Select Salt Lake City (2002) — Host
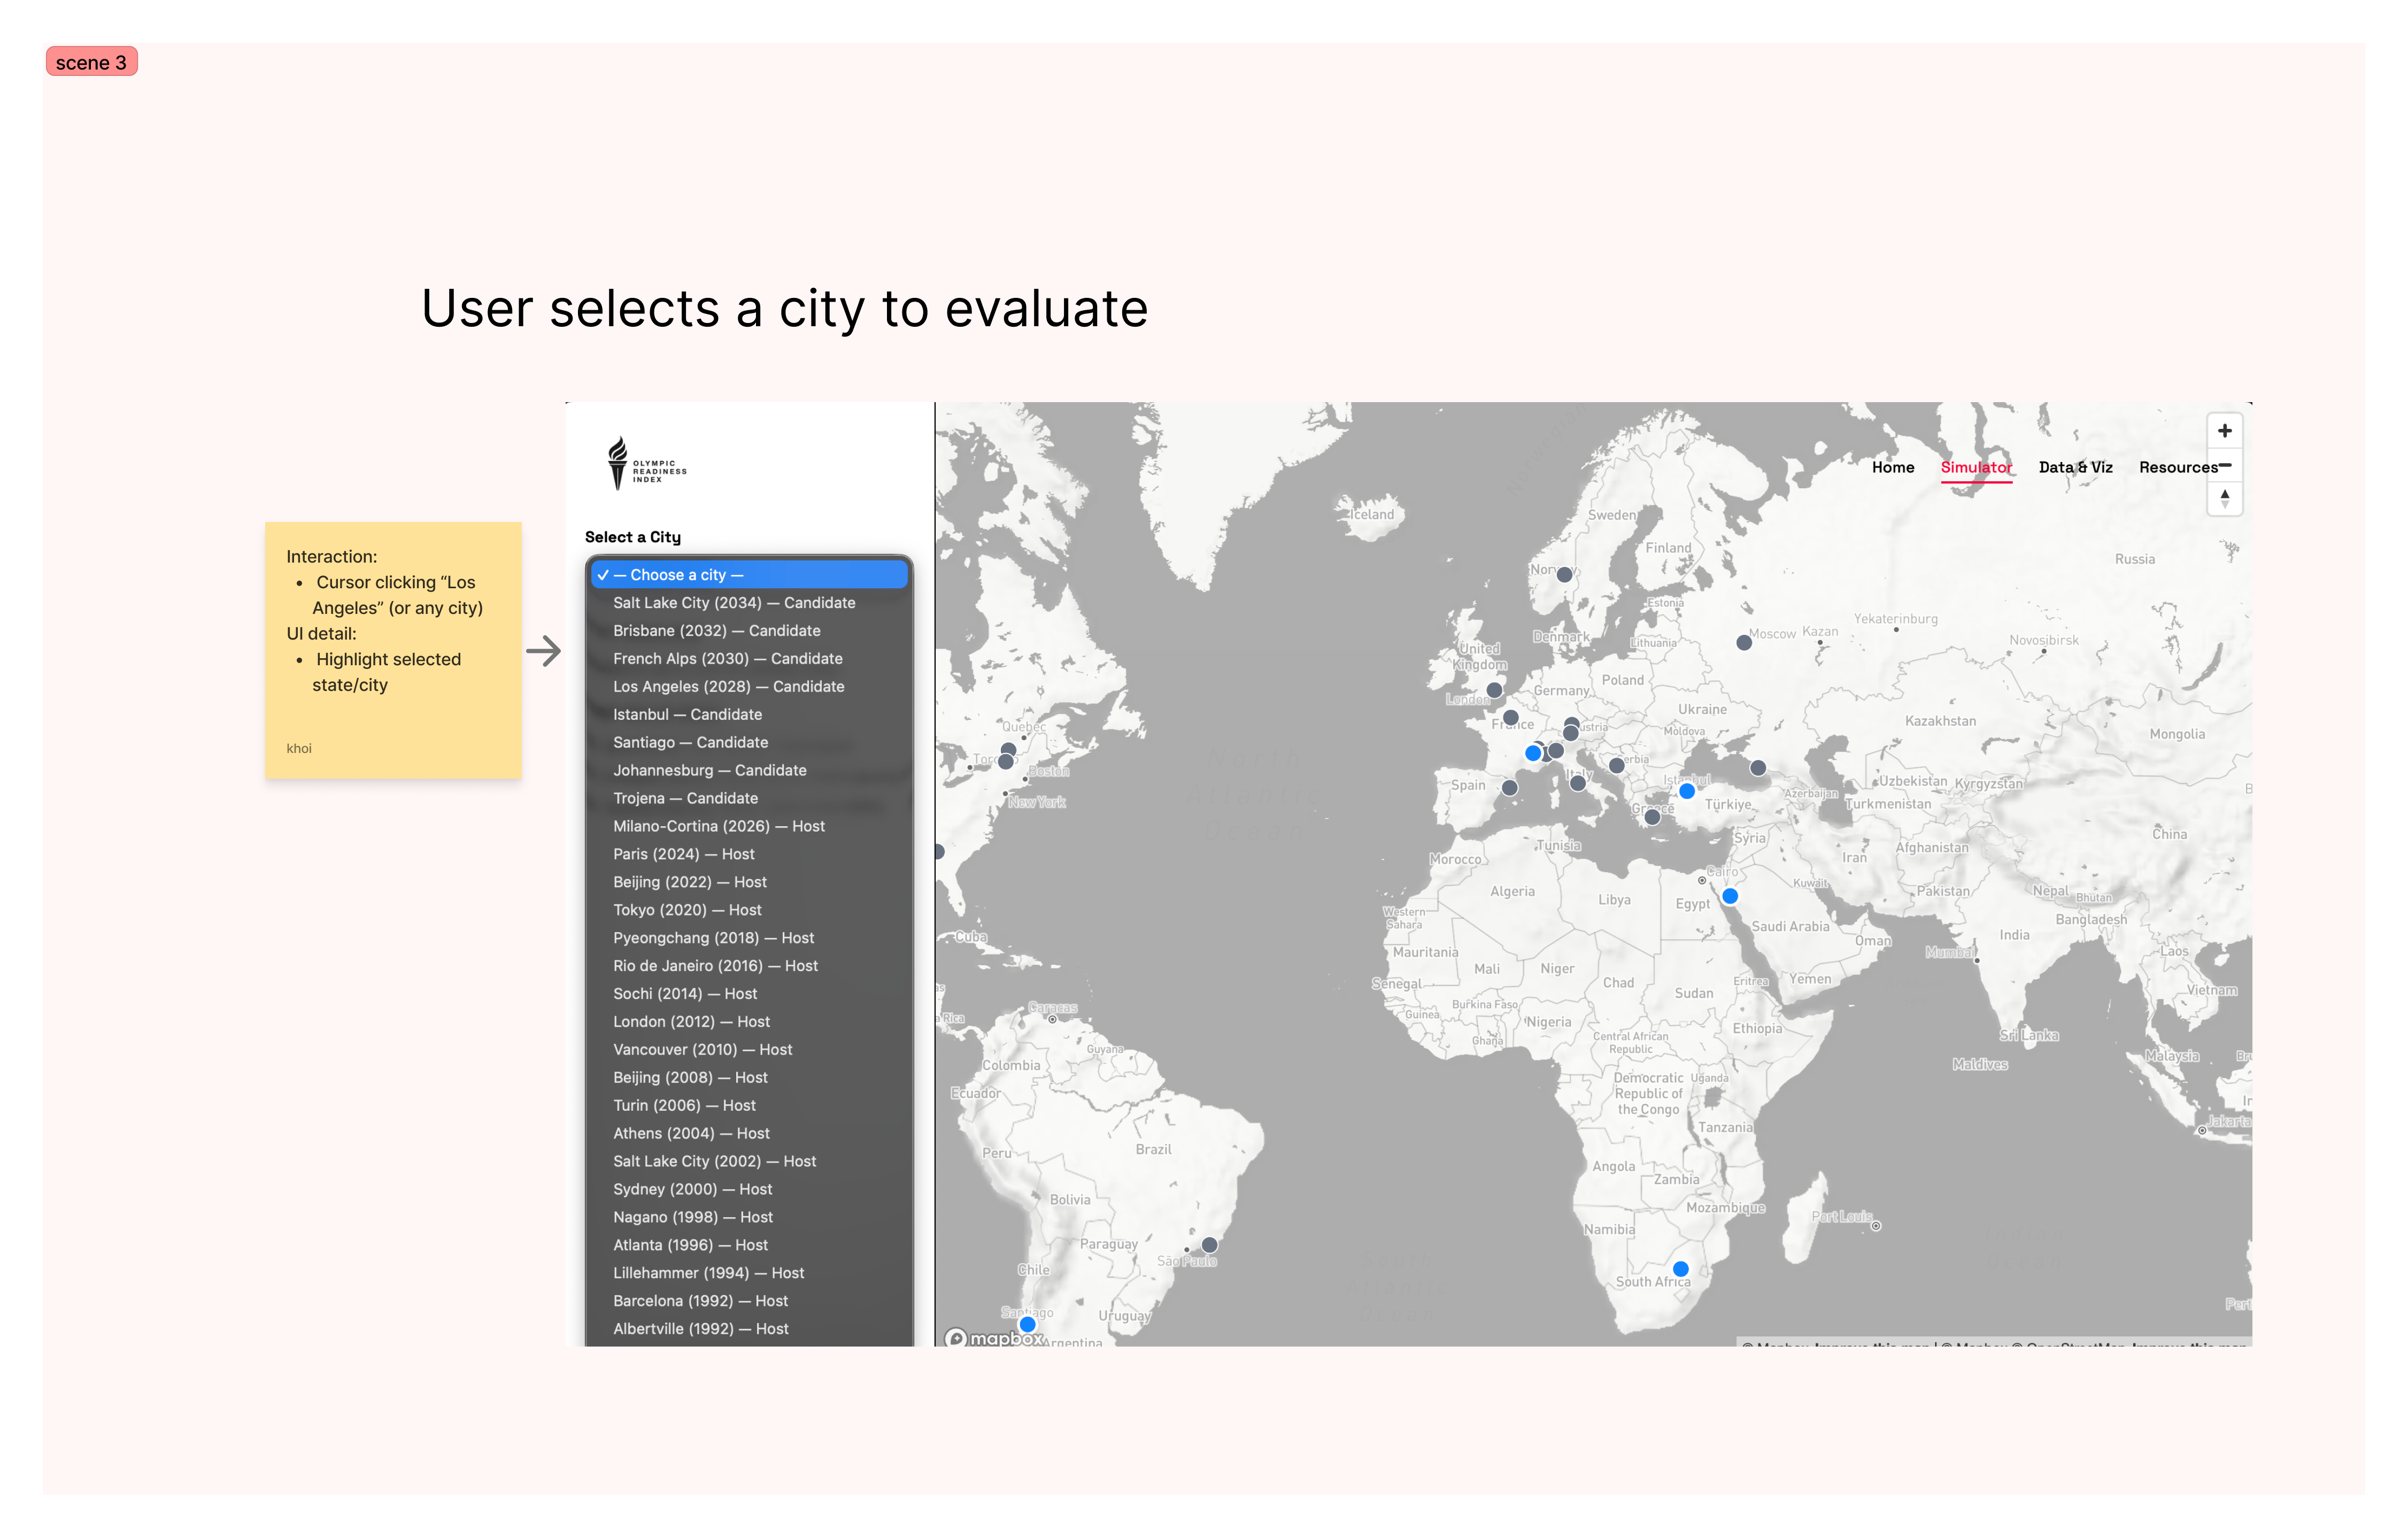This screenshot has width=2408, height=1538. pyautogui.click(x=749, y=1162)
